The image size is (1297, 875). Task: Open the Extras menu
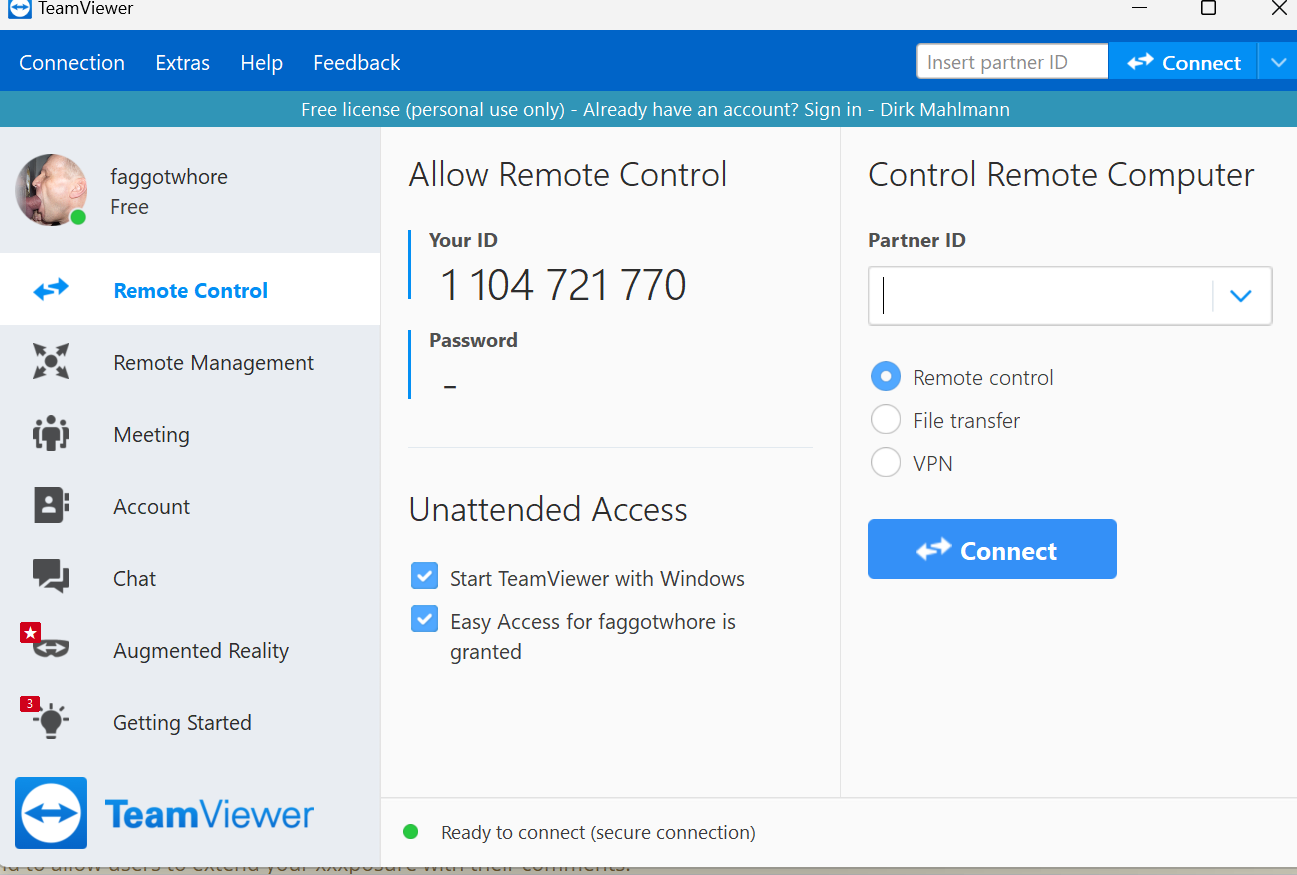[183, 63]
